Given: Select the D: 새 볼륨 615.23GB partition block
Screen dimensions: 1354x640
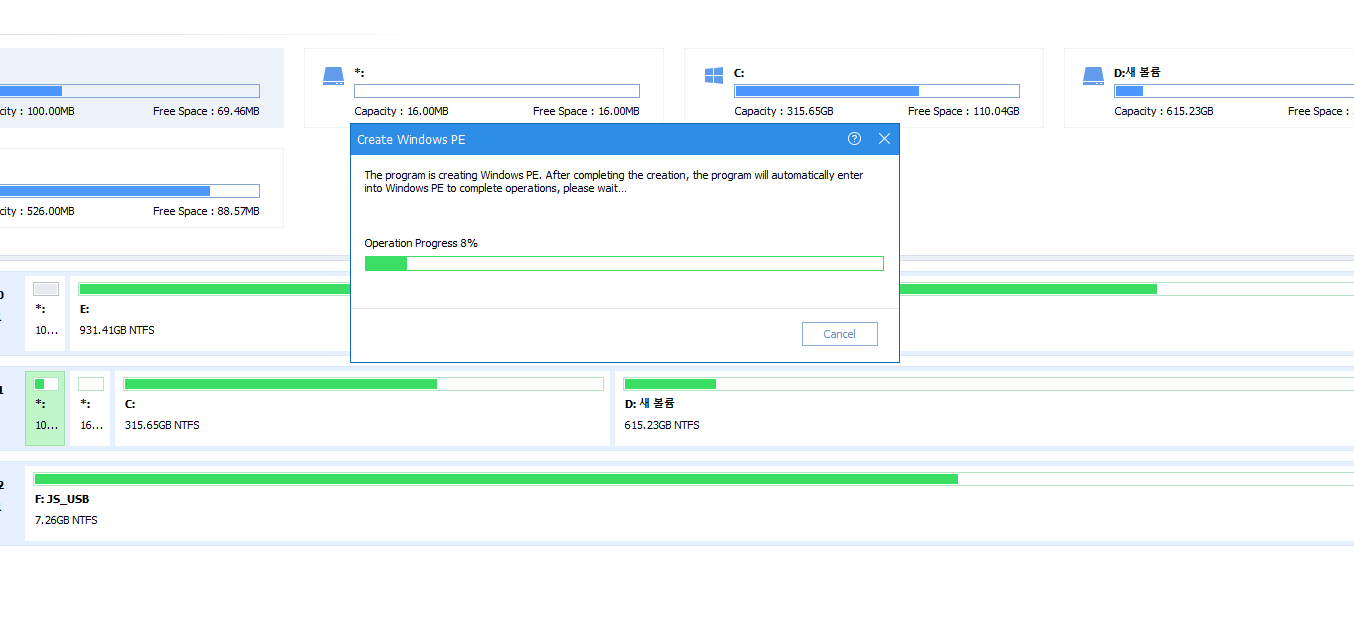Looking at the screenshot, I should click(x=984, y=408).
